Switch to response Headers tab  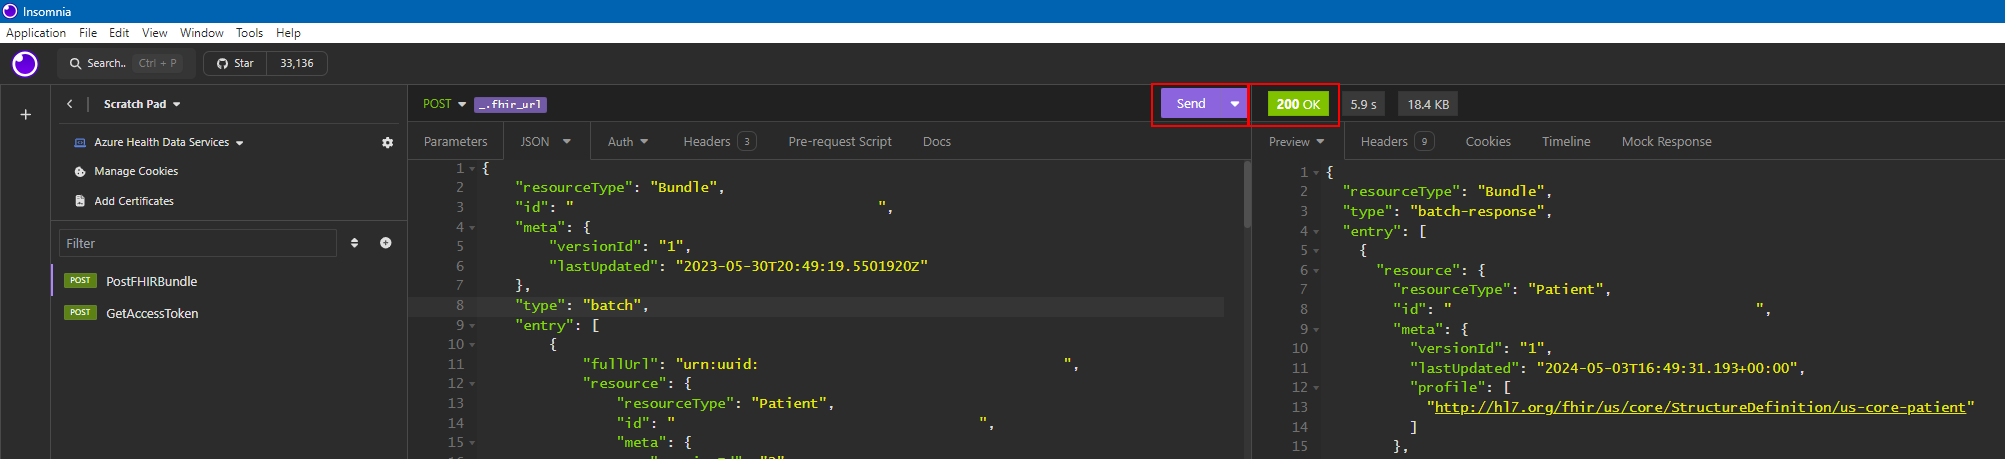(1397, 141)
